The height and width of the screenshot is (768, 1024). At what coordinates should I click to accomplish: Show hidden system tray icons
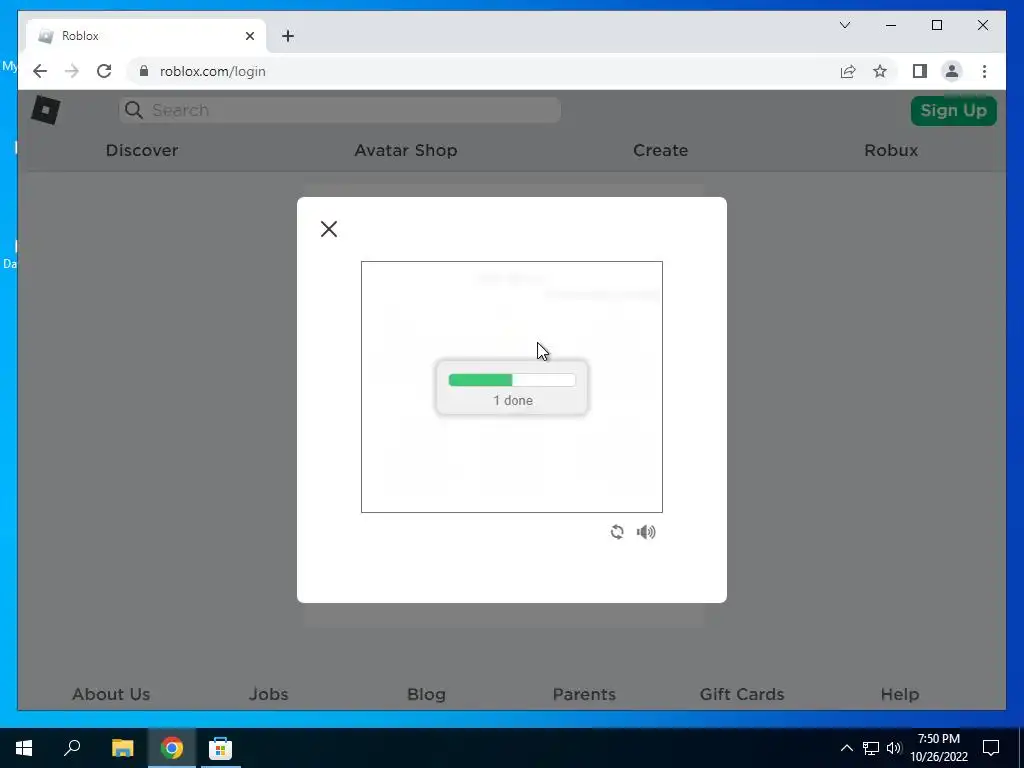(846, 748)
